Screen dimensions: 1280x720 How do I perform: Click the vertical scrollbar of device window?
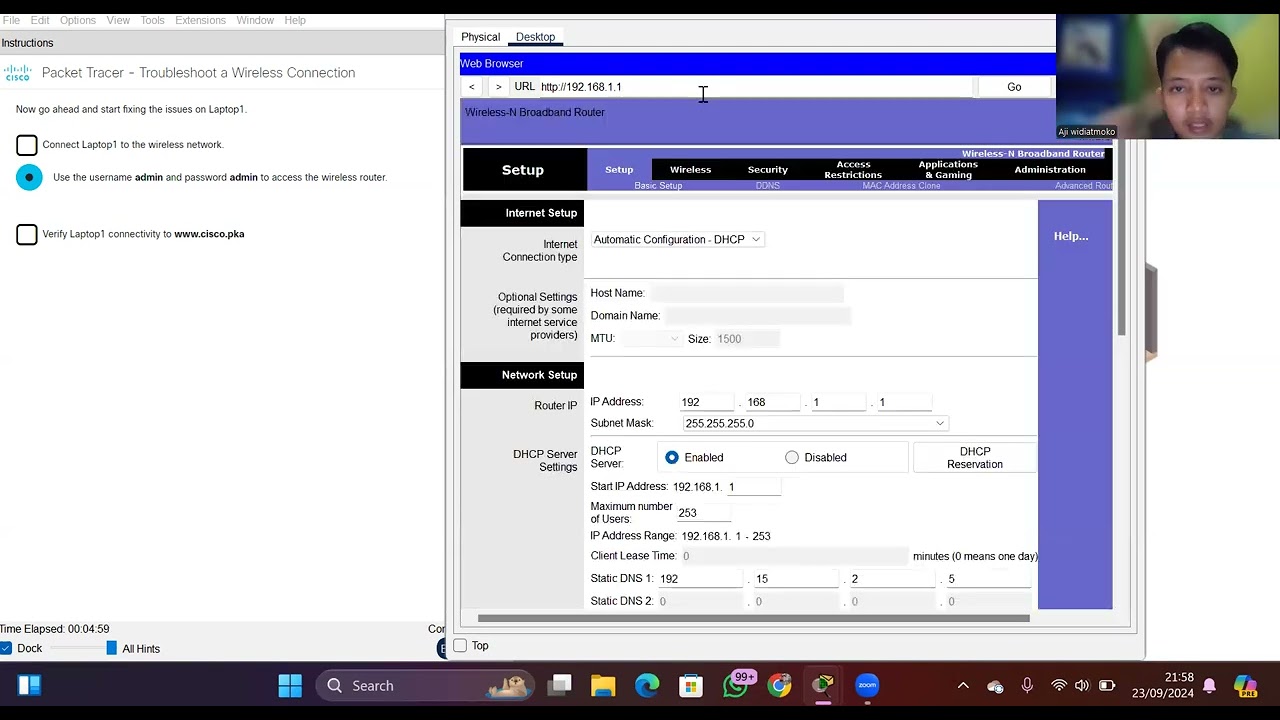coord(1122,238)
